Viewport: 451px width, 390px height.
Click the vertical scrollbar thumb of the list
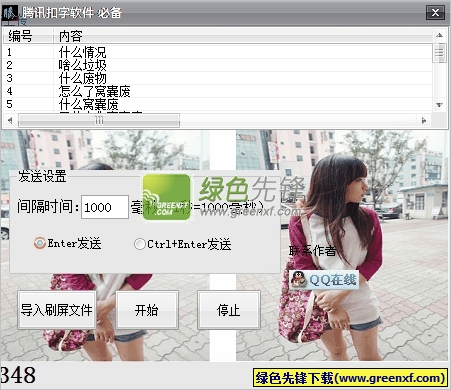[439, 53]
